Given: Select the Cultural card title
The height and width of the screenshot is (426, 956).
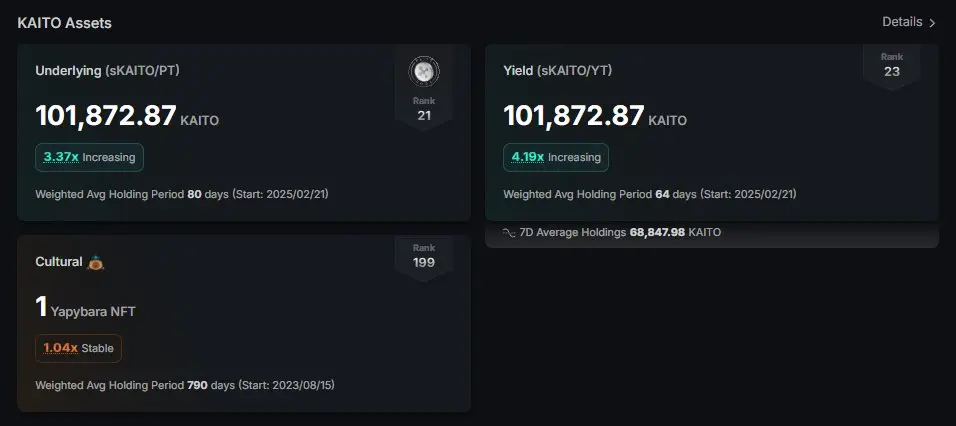Looking at the screenshot, I should tap(60, 262).
